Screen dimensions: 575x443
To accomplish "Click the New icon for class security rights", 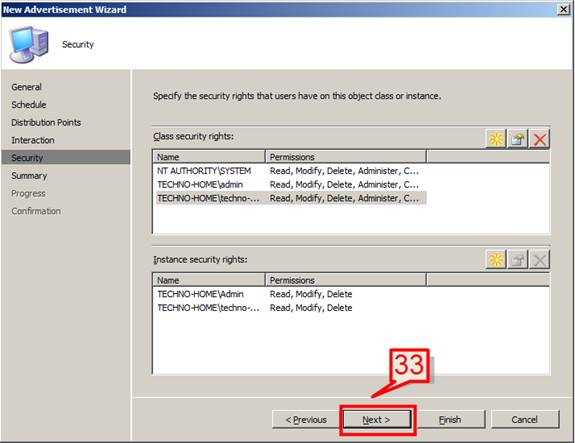I will (x=496, y=139).
